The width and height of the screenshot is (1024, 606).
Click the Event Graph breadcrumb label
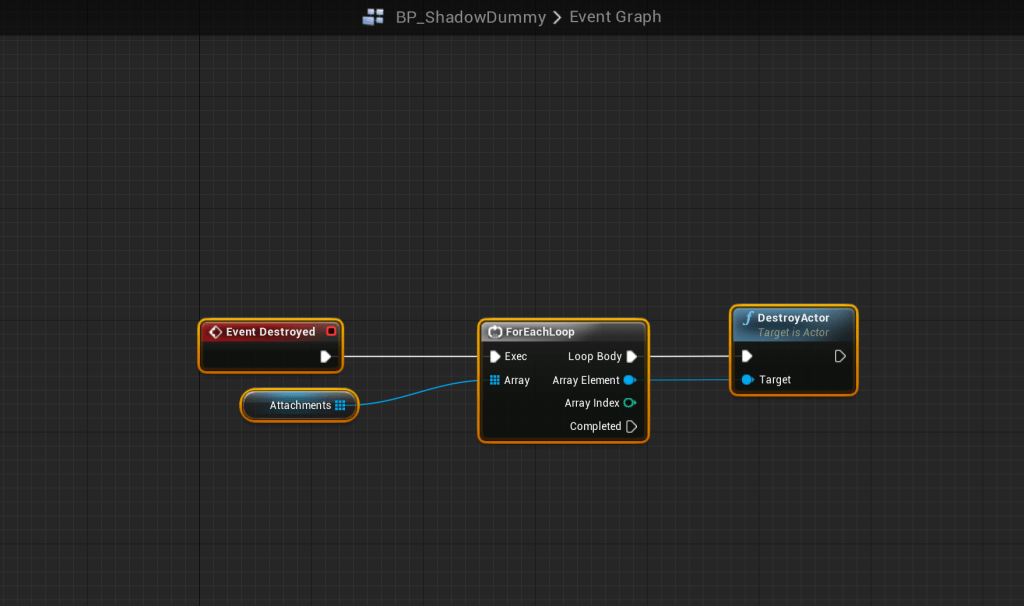615,17
